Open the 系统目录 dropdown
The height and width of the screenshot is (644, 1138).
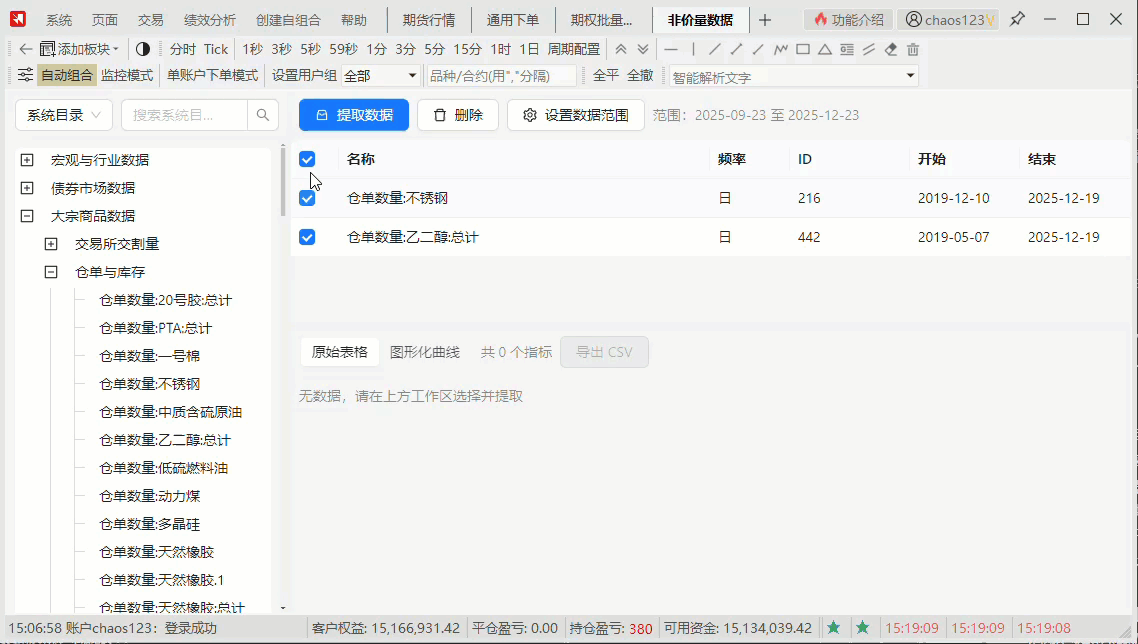(x=64, y=115)
